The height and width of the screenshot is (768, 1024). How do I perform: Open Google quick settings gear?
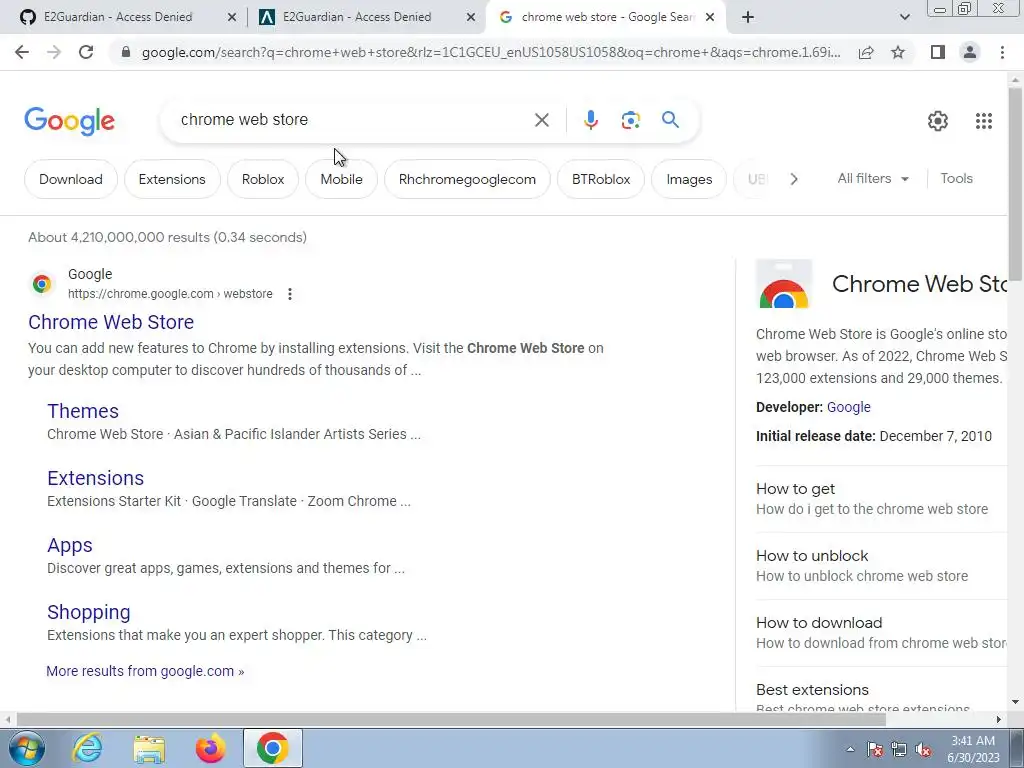938,121
